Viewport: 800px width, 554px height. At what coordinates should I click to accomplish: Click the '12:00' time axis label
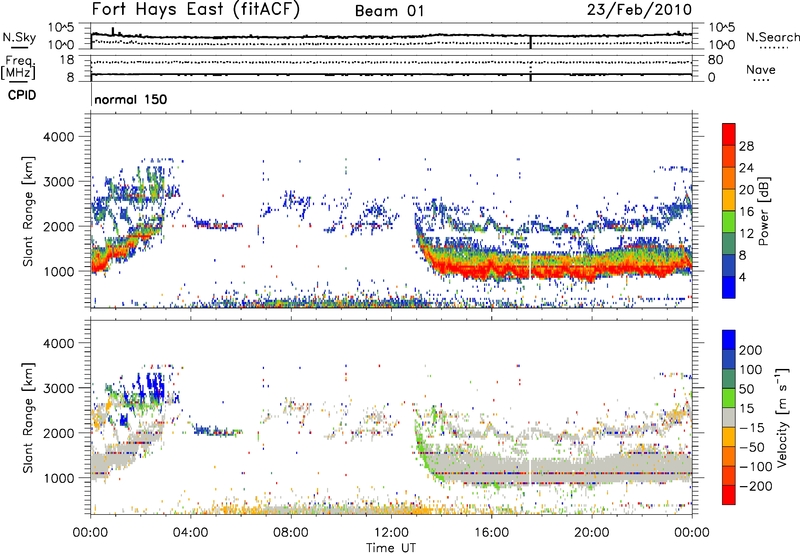tap(391, 533)
